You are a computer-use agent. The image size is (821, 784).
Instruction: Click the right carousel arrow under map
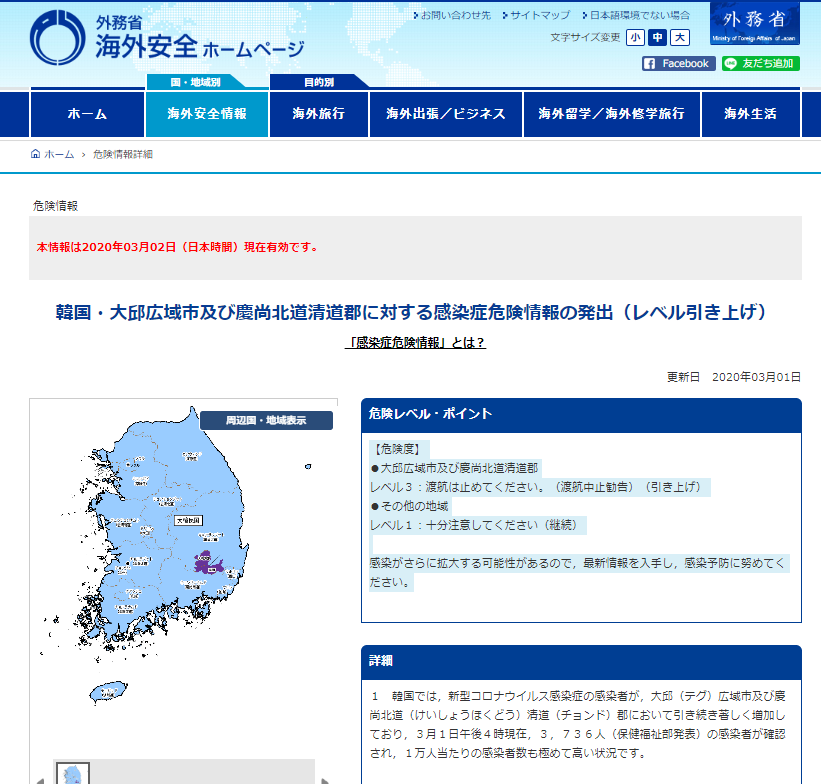(325, 778)
